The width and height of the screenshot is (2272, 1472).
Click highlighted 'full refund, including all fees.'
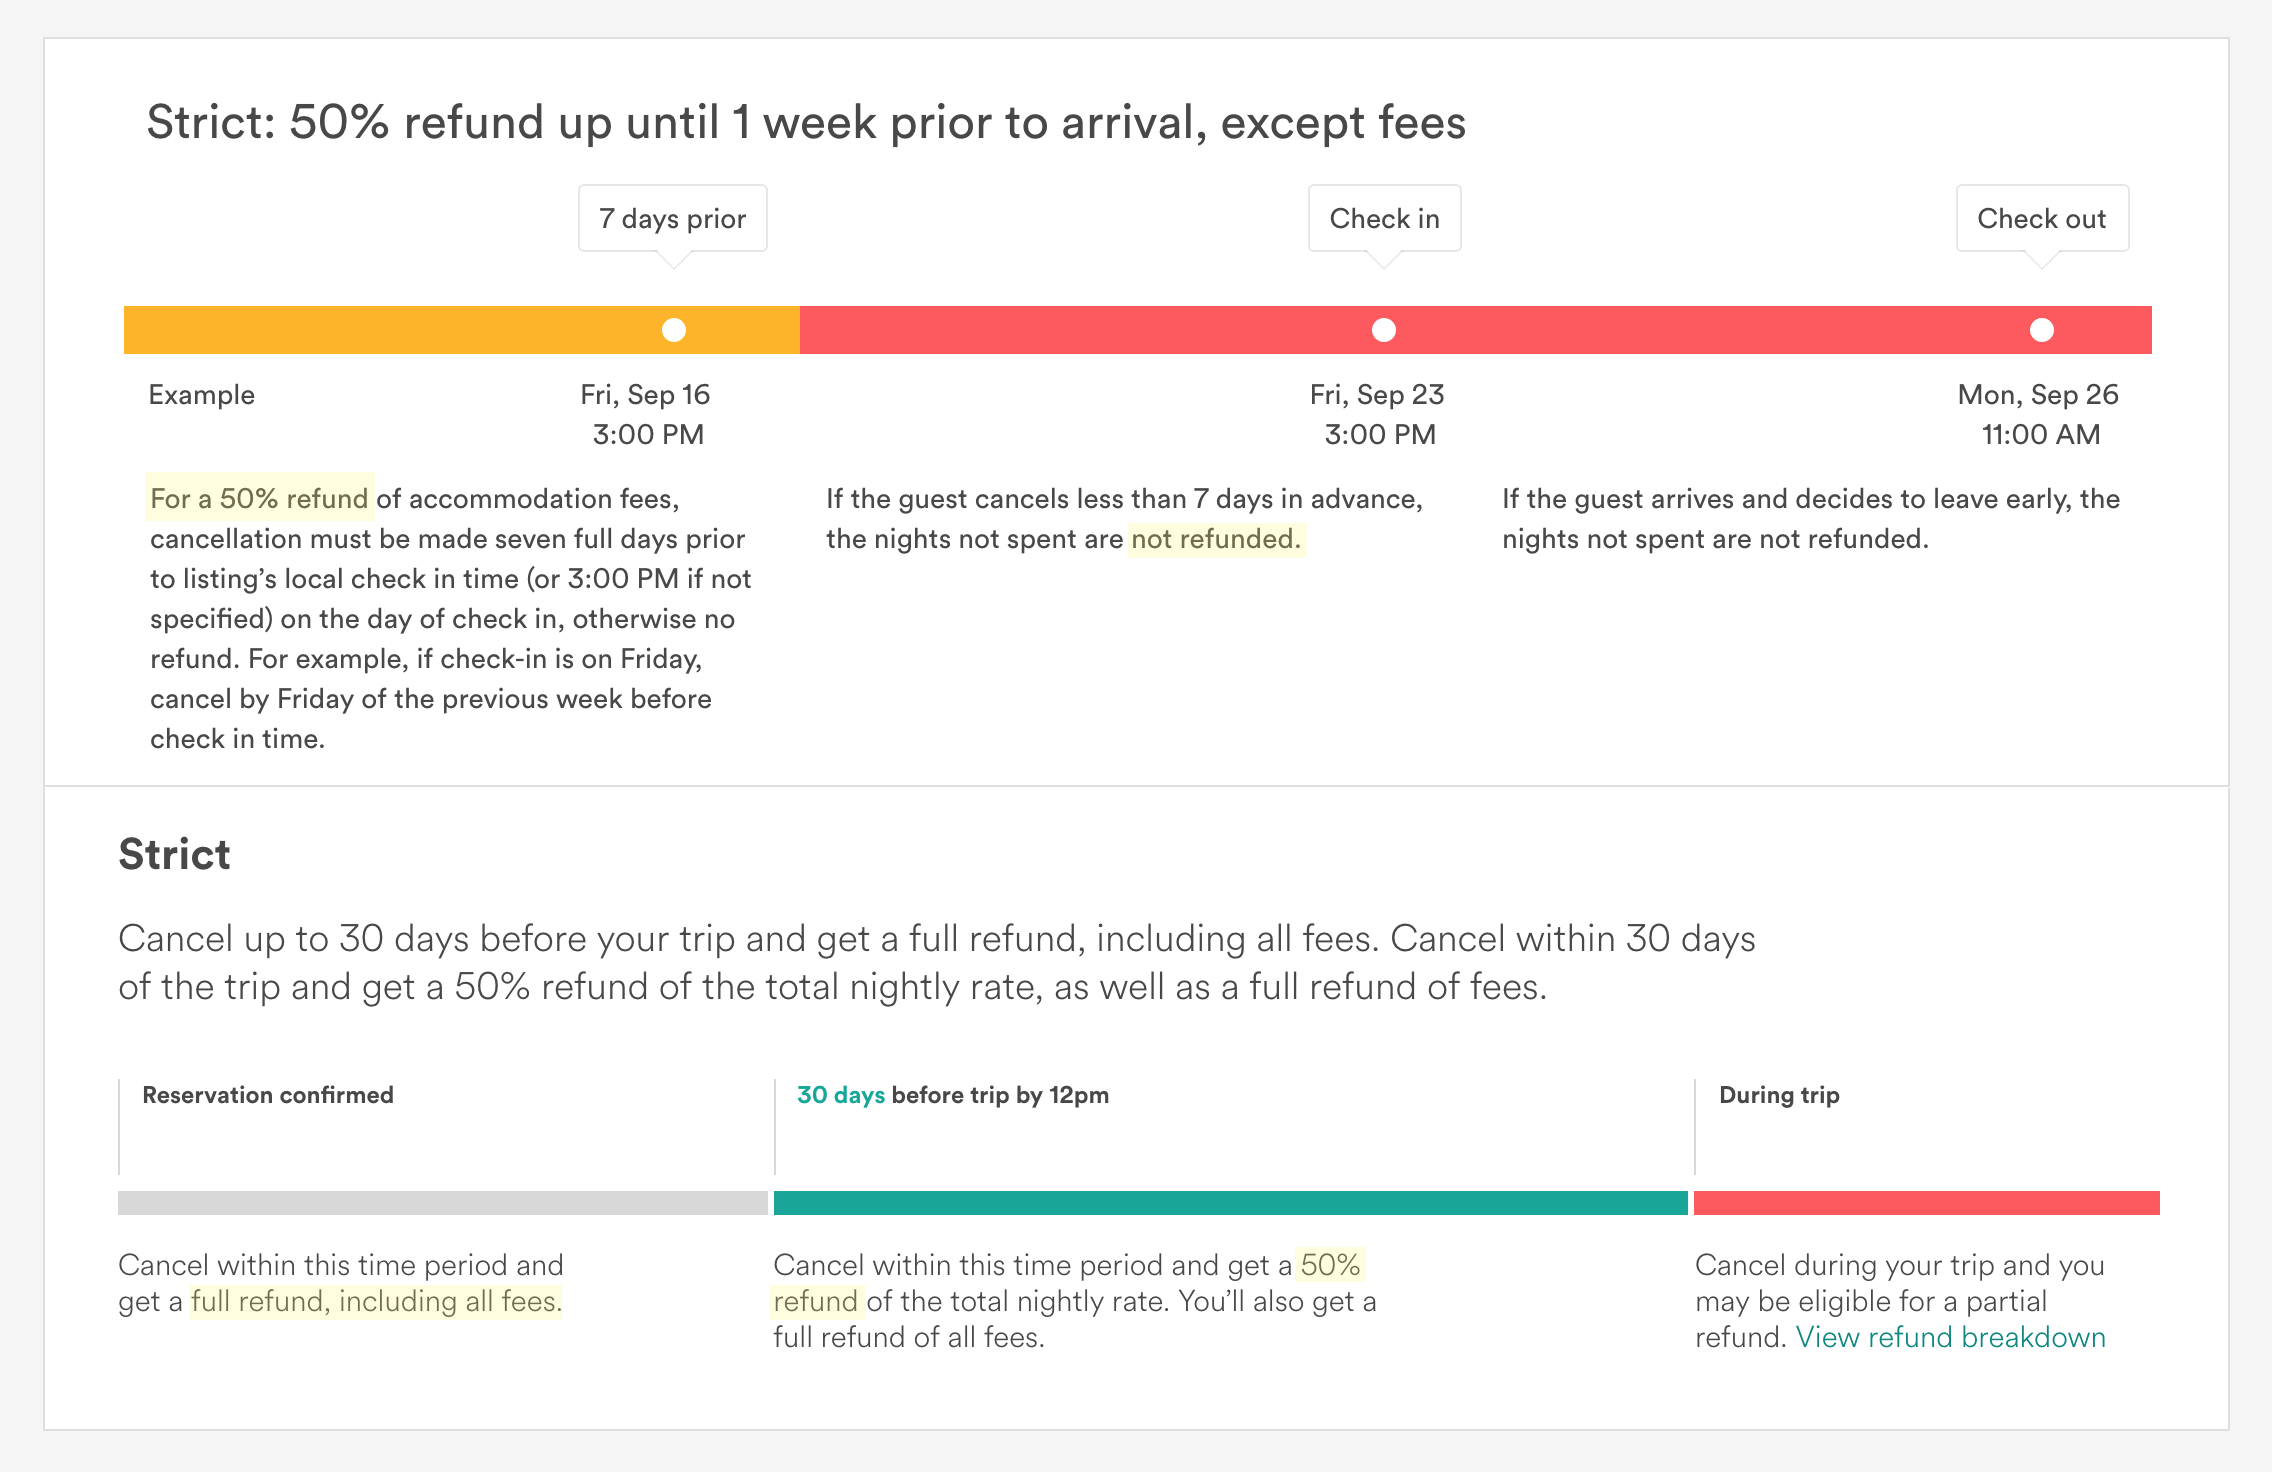click(x=377, y=1301)
